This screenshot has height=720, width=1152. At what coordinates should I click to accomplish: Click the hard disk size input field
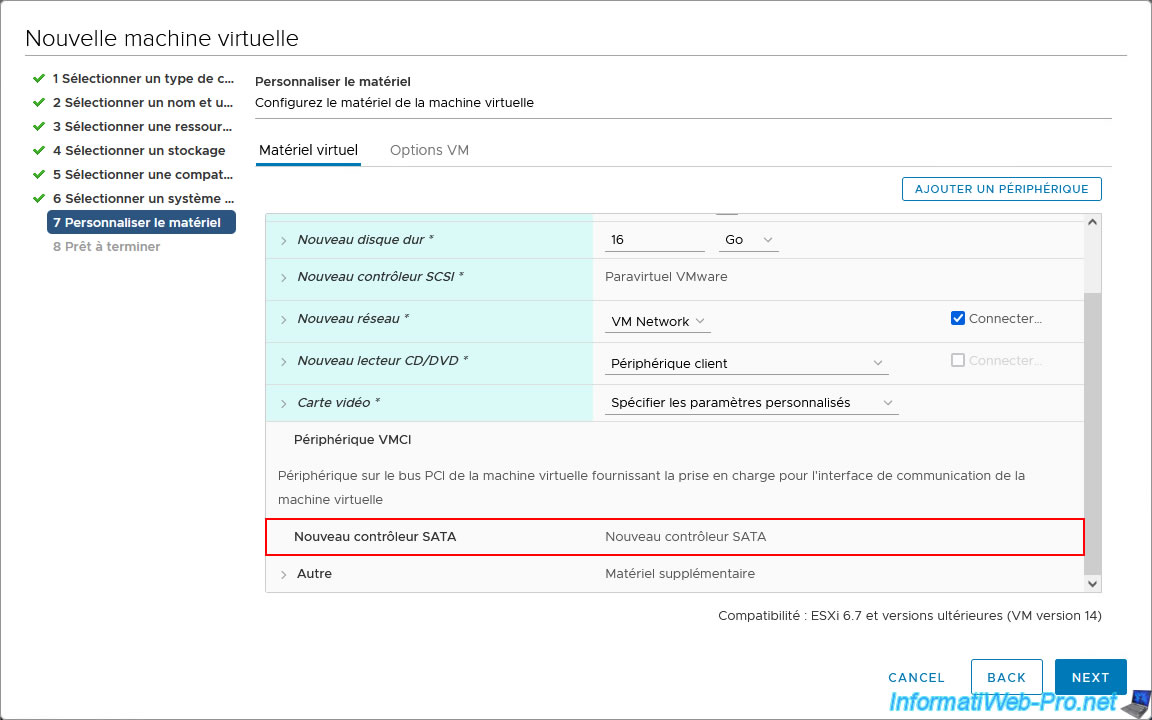654,240
